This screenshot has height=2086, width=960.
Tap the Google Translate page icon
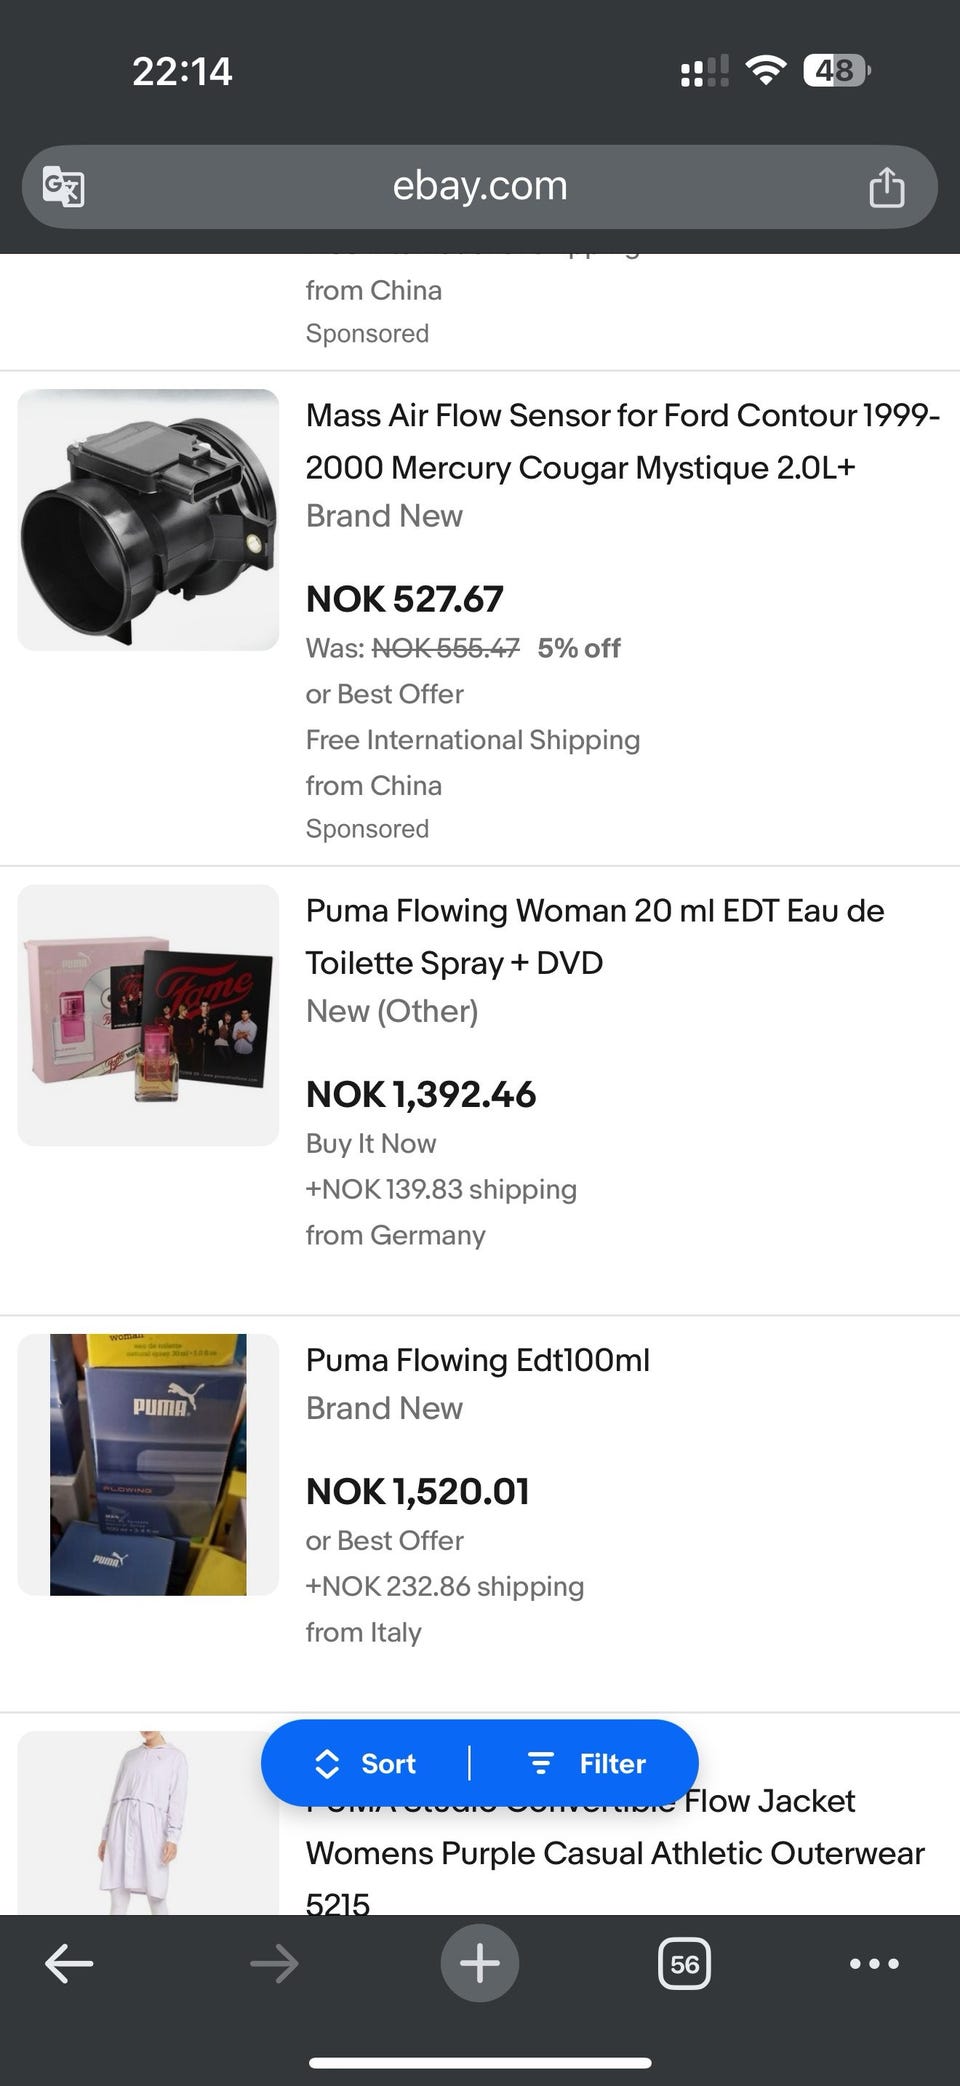pos(63,187)
